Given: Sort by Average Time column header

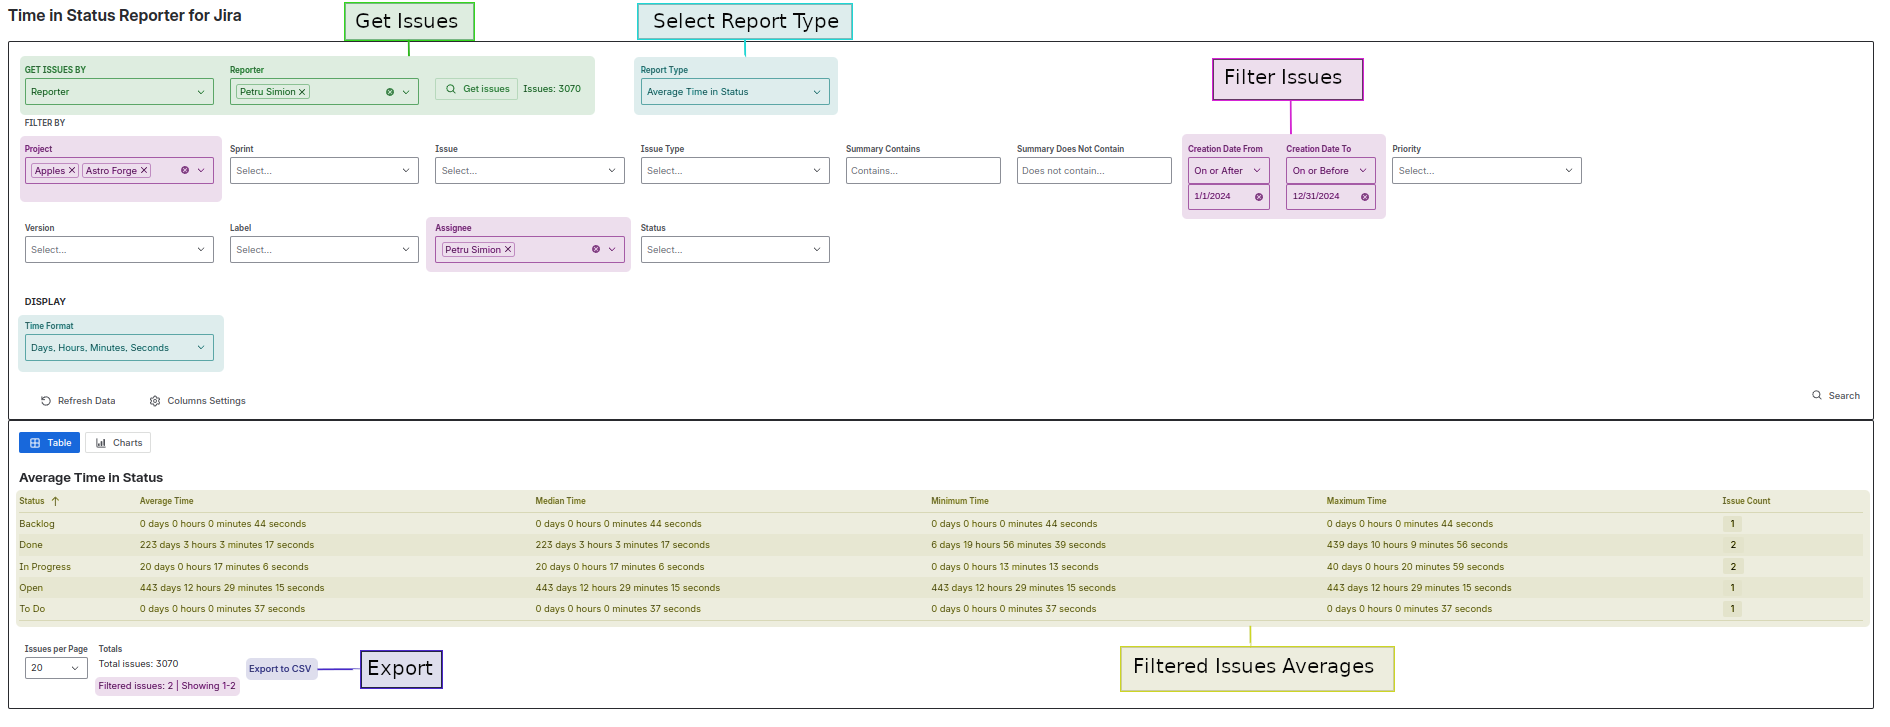Looking at the screenshot, I should click(x=167, y=501).
